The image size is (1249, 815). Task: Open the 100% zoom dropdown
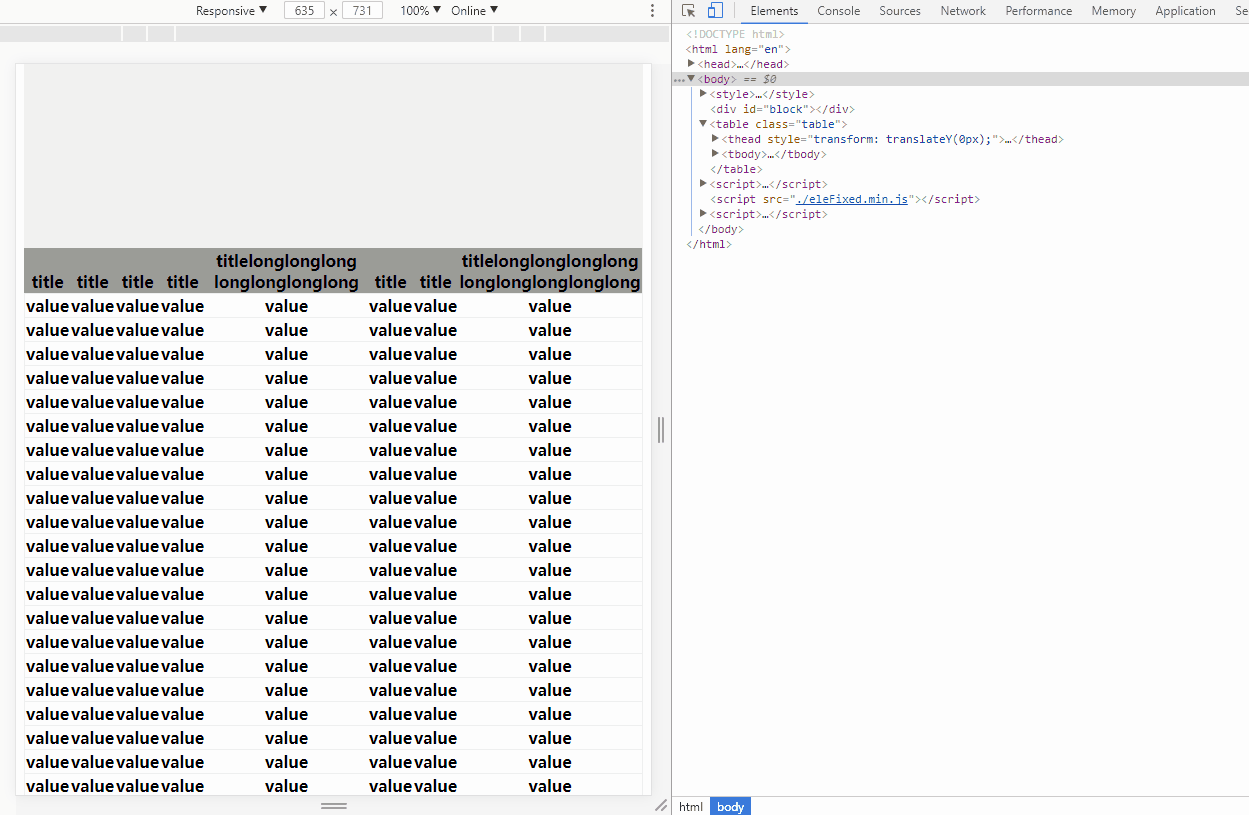coord(420,11)
